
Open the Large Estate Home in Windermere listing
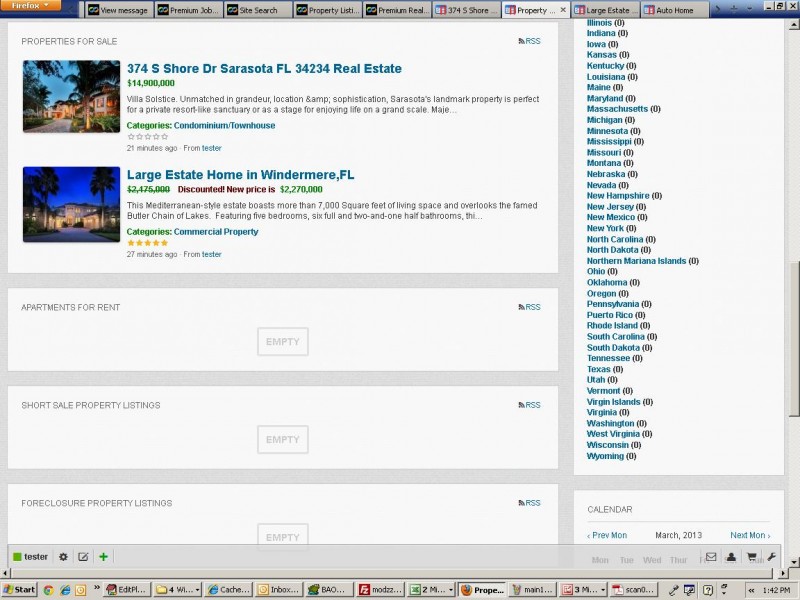click(240, 175)
